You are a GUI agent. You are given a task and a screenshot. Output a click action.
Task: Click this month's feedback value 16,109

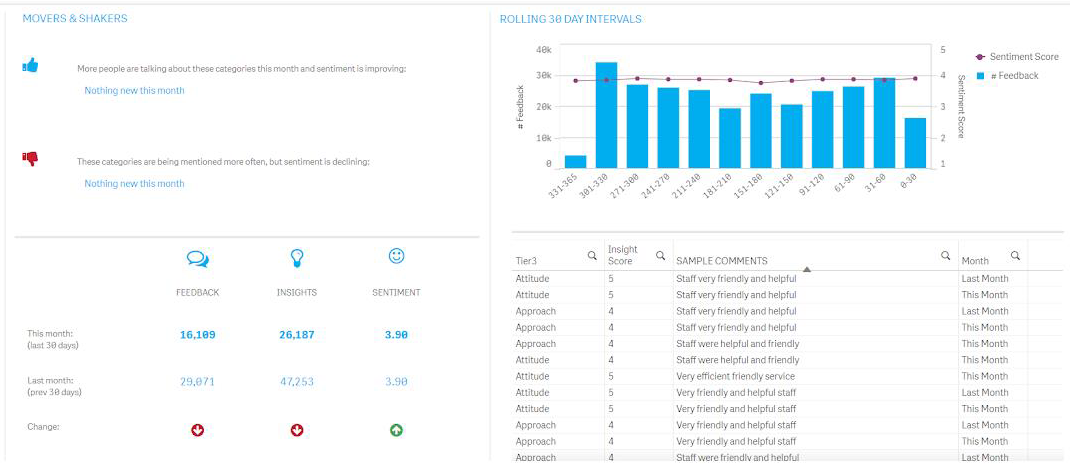[x=197, y=335]
